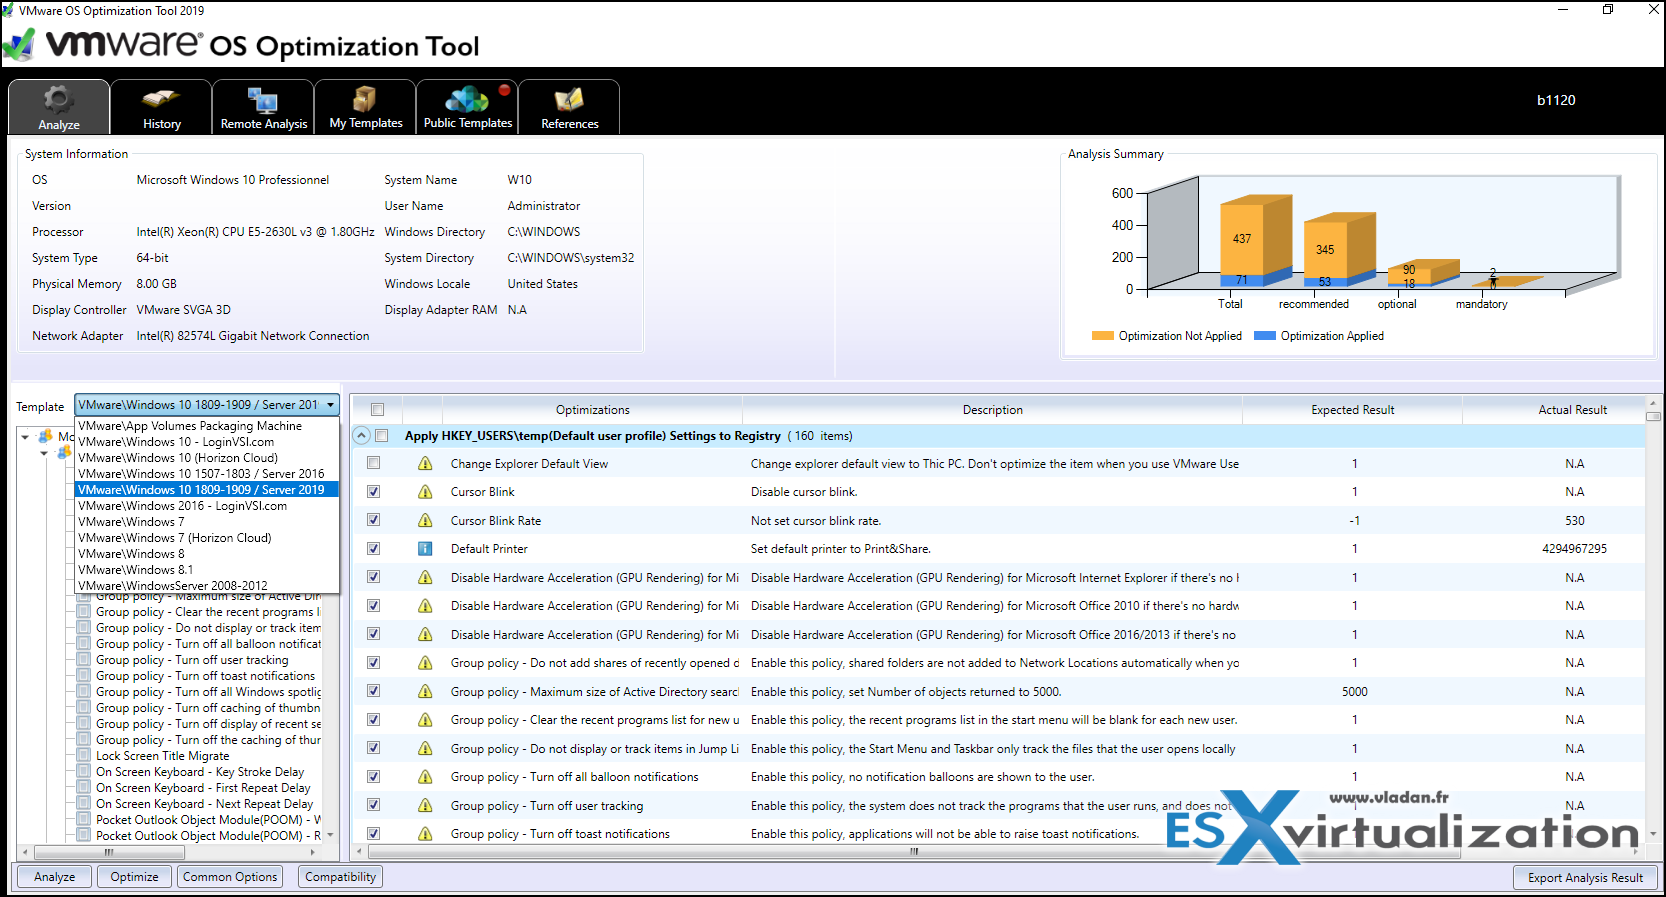Click the orange Optimization Not Applied legend swatch
1666x897 pixels.
tap(1102, 336)
